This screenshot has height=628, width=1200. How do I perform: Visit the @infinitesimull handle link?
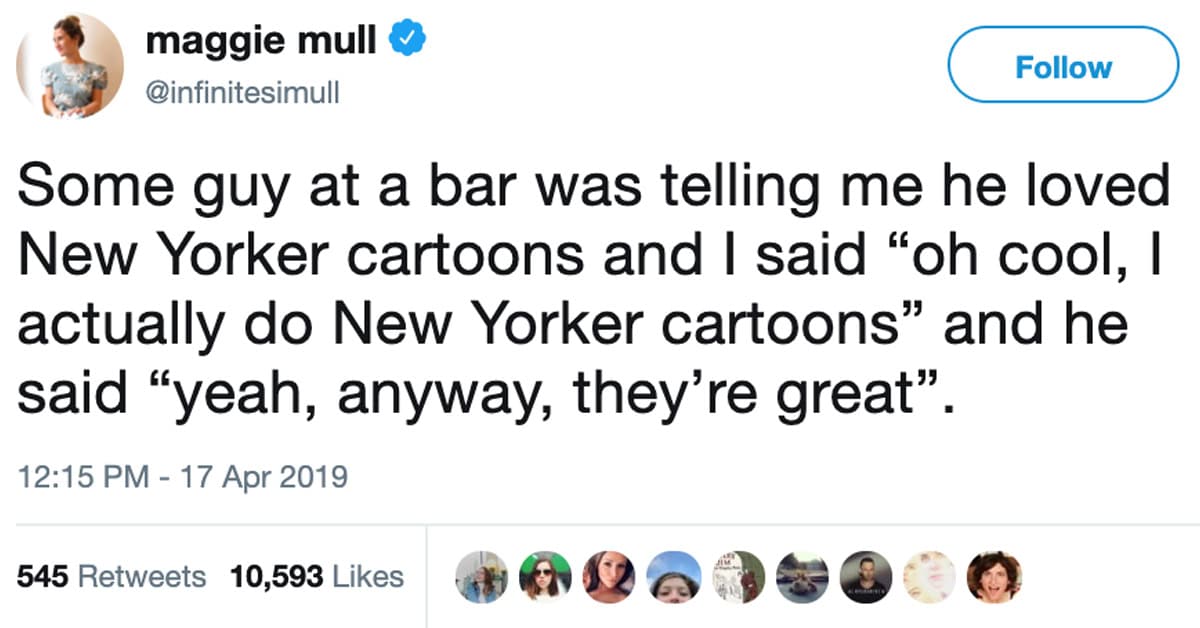(243, 92)
